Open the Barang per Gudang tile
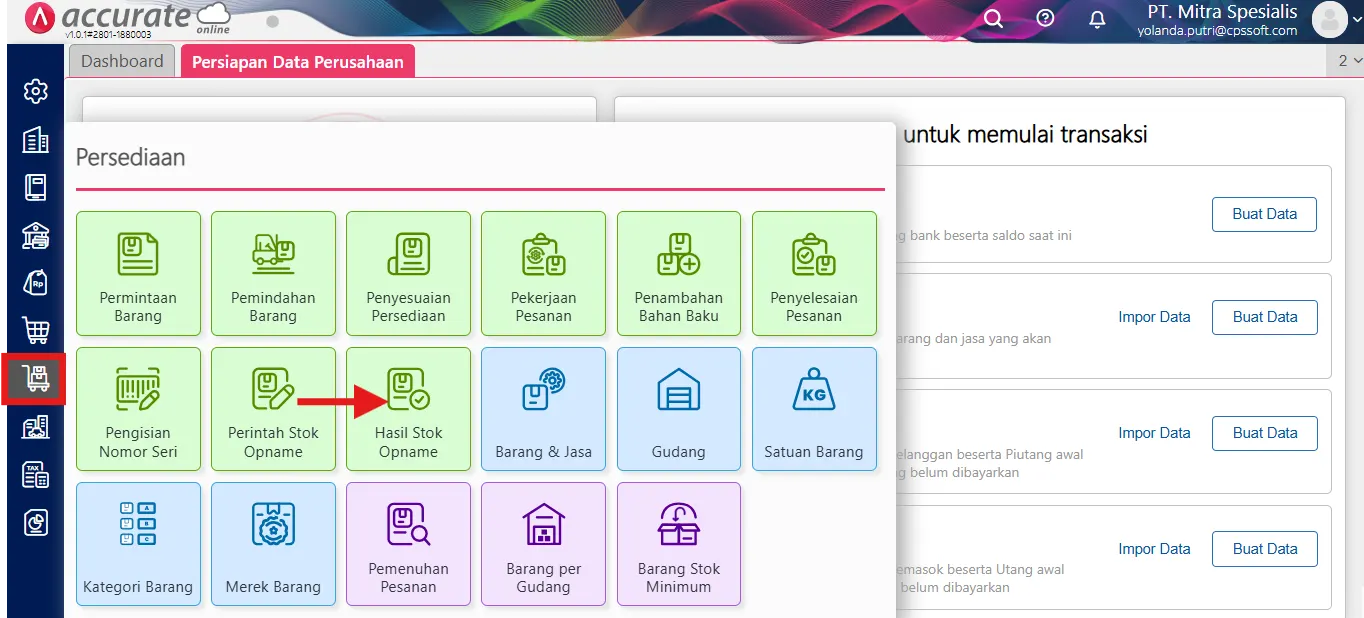Image resolution: width=1364 pixels, height=618 pixels. (x=543, y=544)
